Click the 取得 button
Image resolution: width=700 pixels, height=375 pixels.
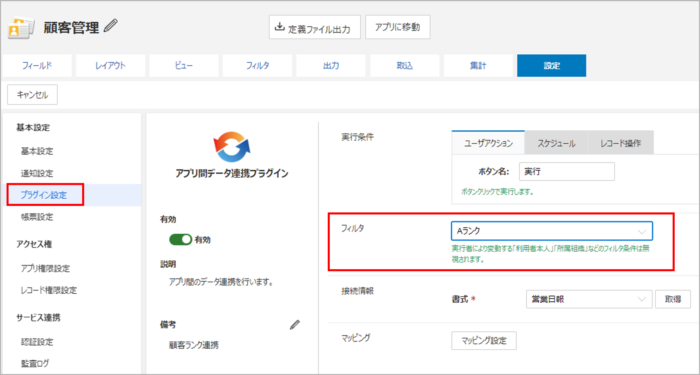pos(673,299)
